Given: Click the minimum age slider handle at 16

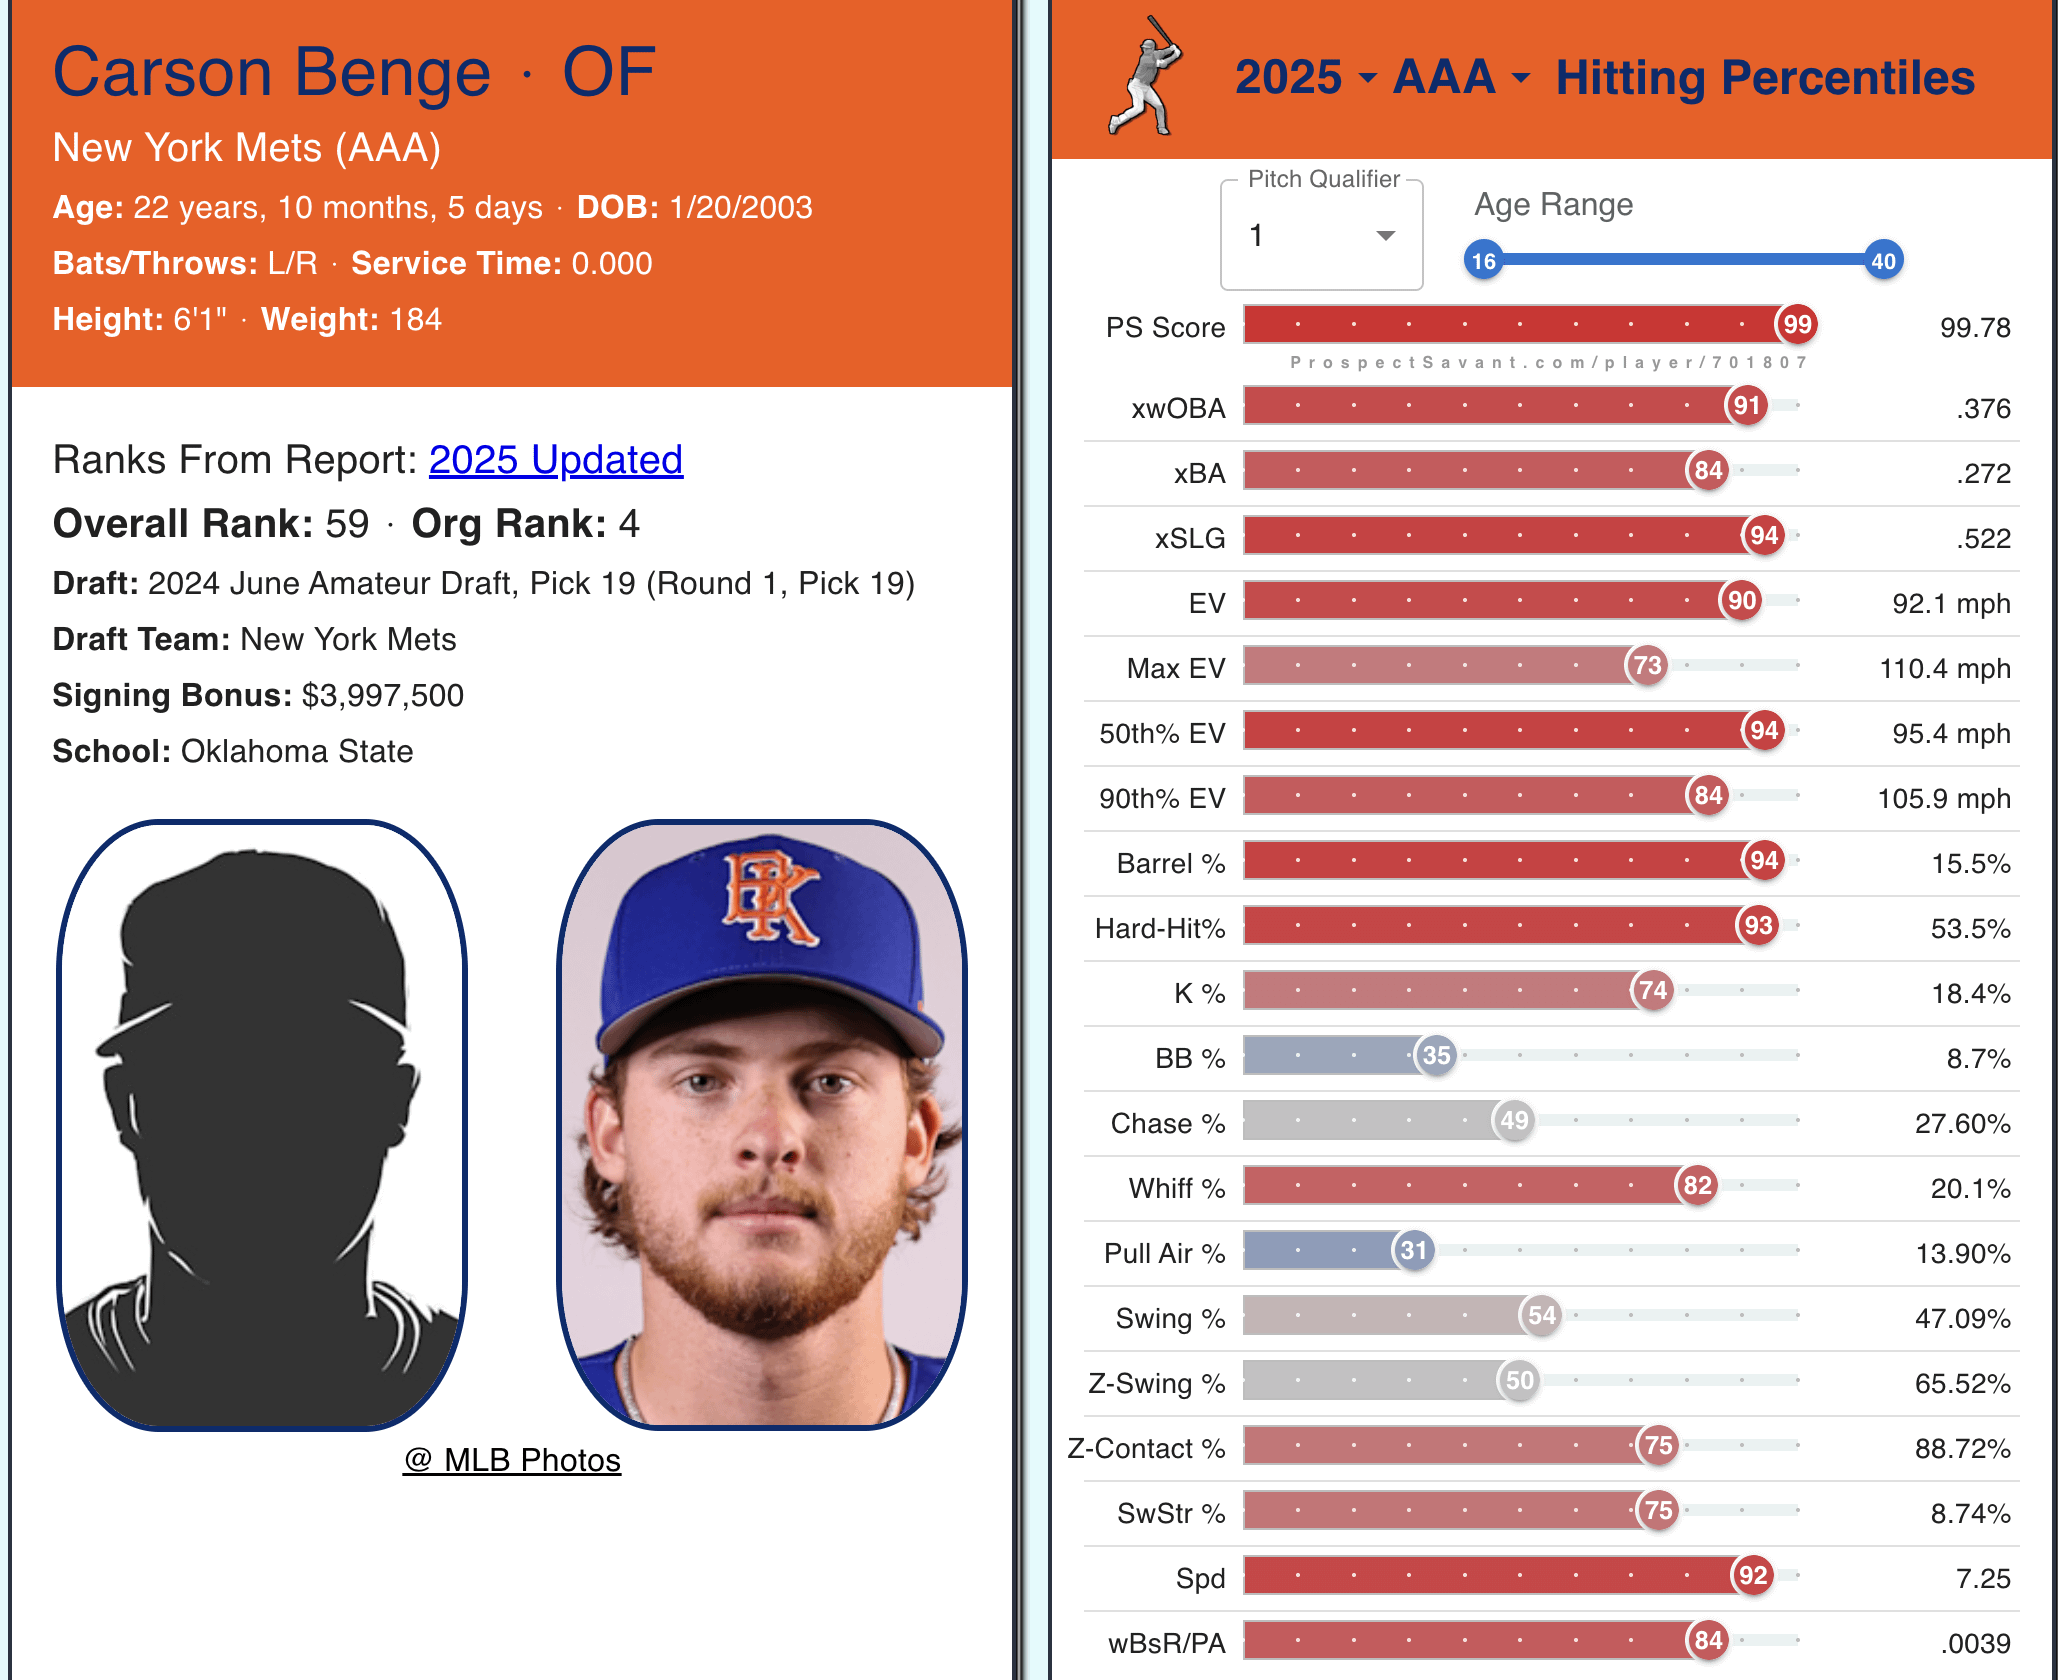Looking at the screenshot, I should click(x=1483, y=261).
